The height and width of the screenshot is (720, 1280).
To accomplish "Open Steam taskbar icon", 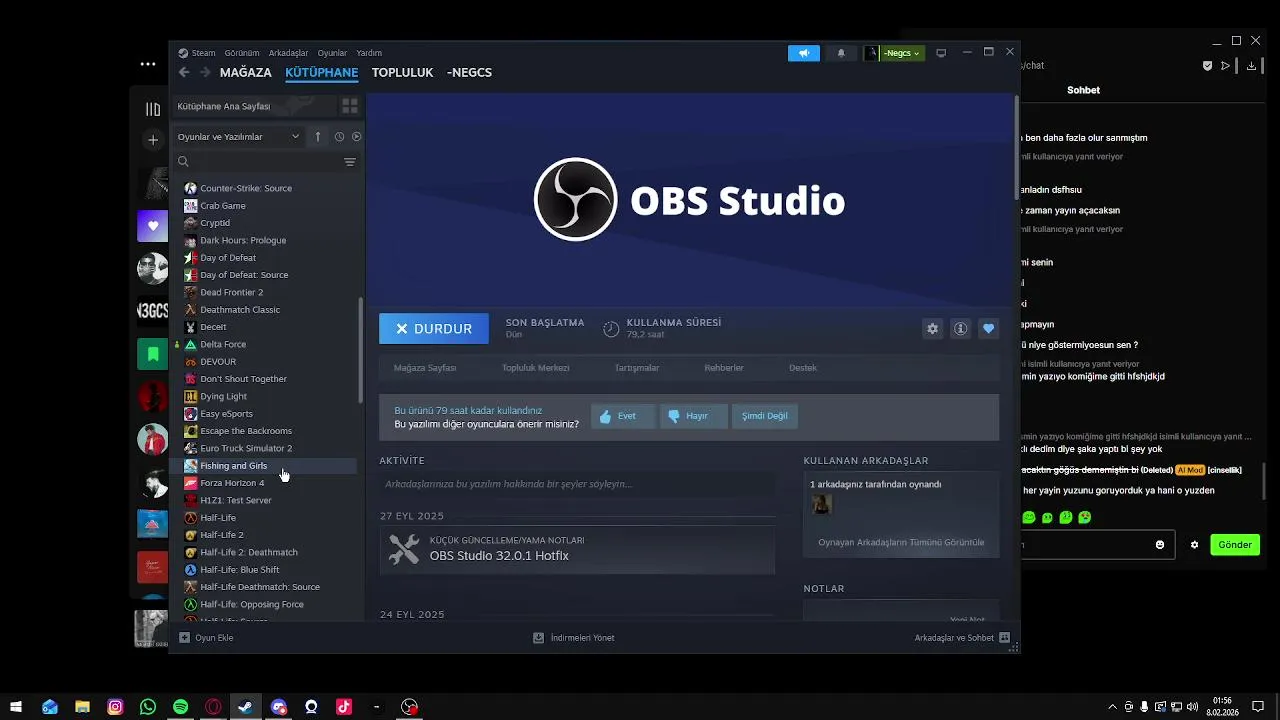I will tap(245, 707).
